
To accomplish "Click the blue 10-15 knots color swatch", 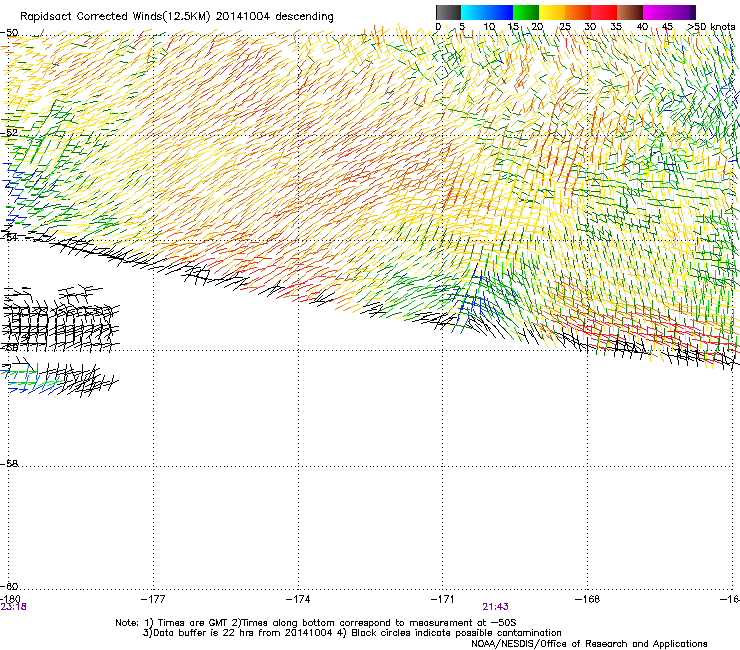I will pos(500,12).
